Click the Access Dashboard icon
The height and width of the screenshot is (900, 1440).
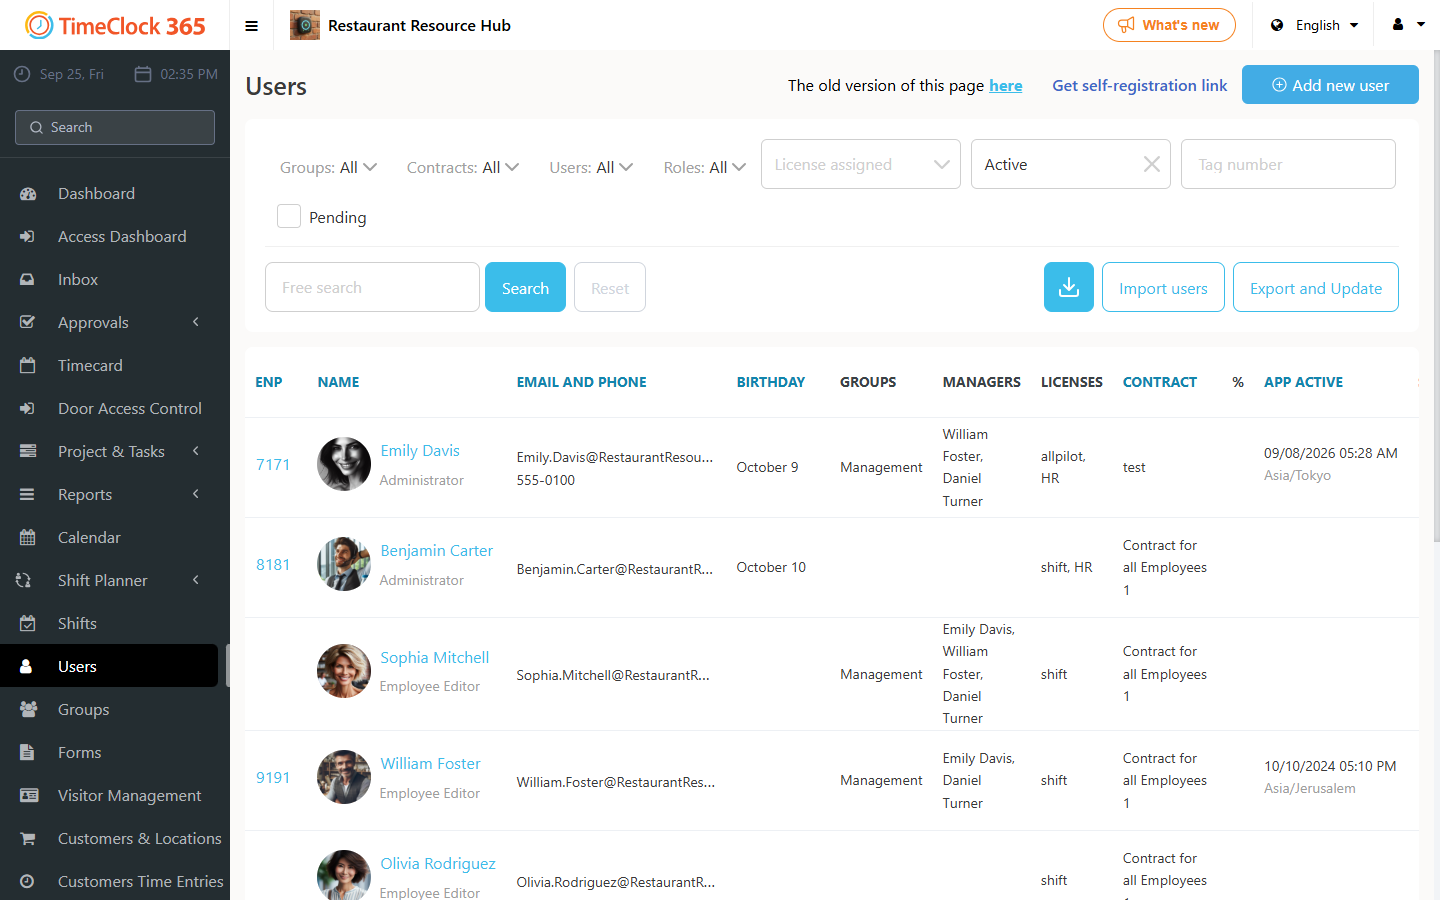click(28, 236)
